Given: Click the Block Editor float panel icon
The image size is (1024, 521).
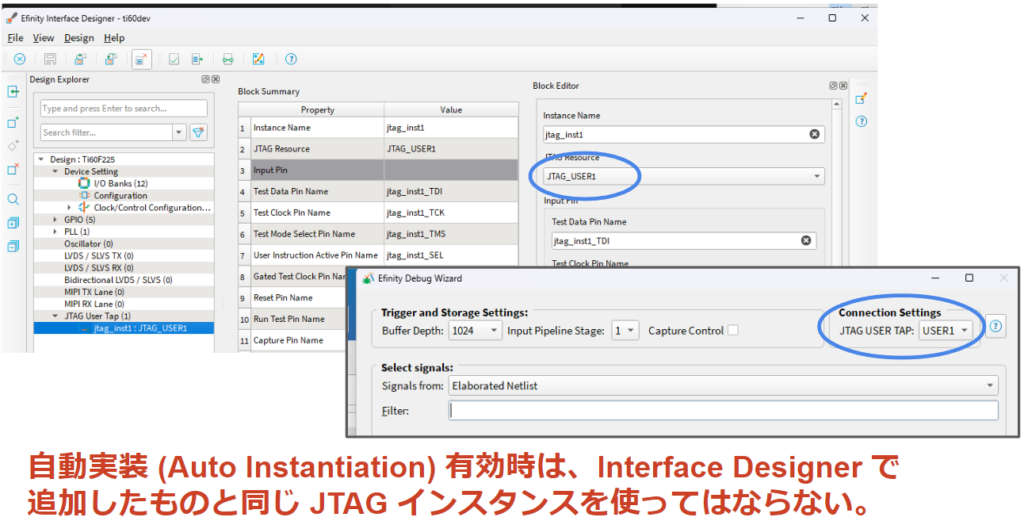Looking at the screenshot, I should [833, 86].
